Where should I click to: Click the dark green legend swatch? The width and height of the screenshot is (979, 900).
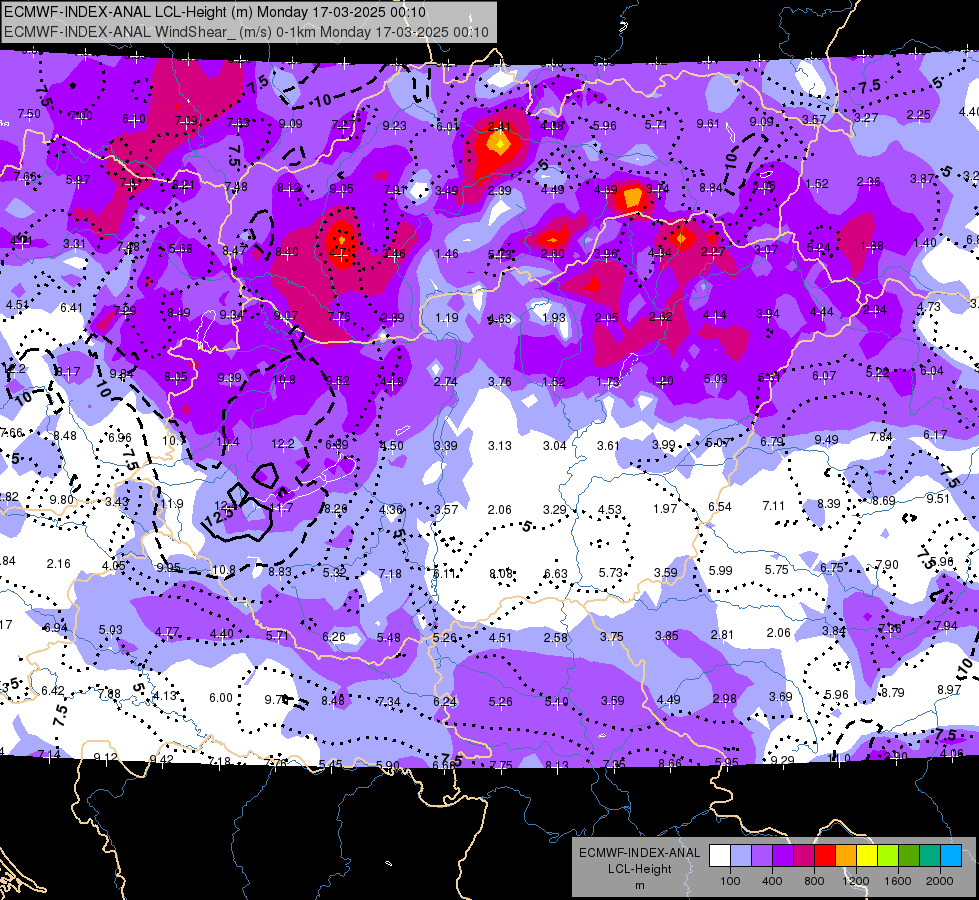(909, 856)
